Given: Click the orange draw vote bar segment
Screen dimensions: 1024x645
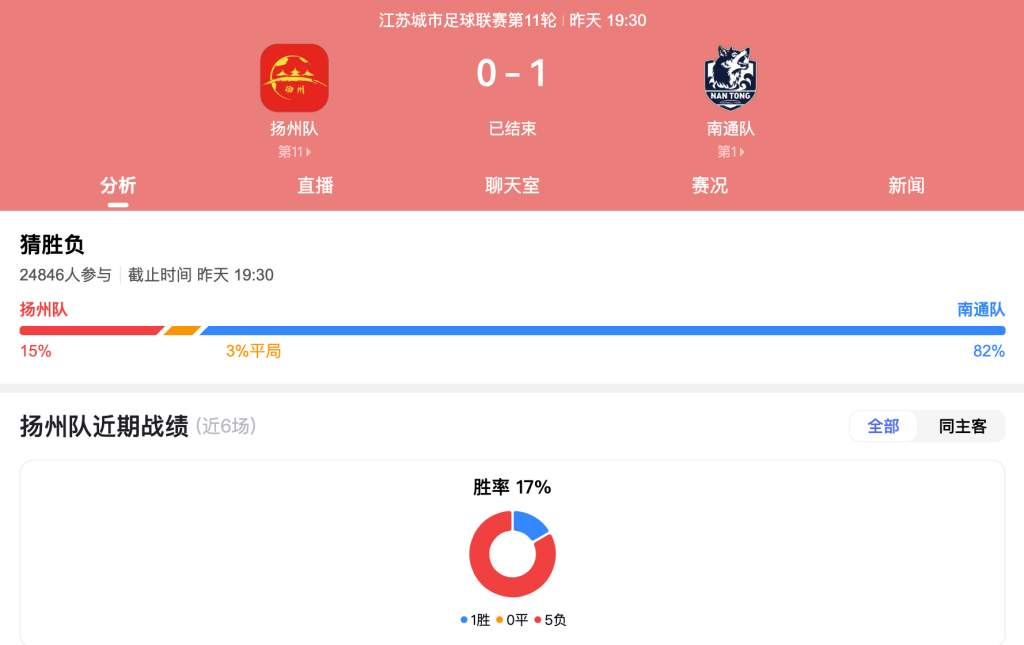Looking at the screenshot, I should pyautogui.click(x=182, y=330).
